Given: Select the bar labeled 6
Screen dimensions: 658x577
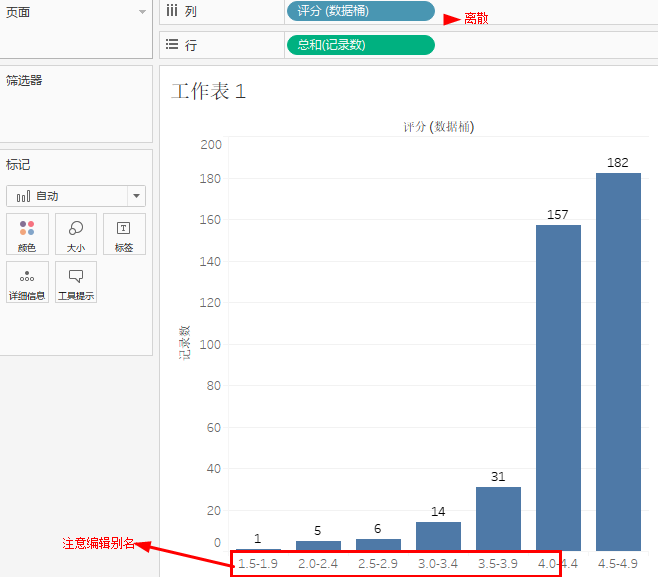Looking at the screenshot, I should pos(378,545).
